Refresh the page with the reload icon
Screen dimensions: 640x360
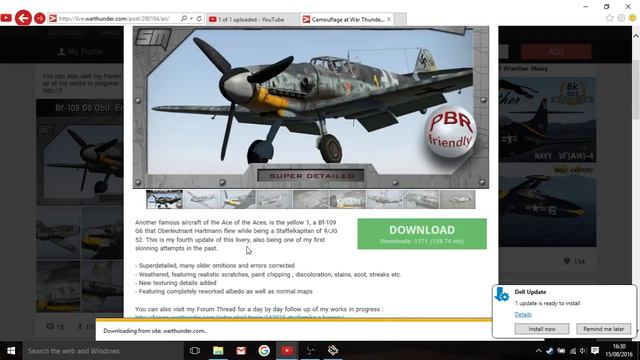199,18
